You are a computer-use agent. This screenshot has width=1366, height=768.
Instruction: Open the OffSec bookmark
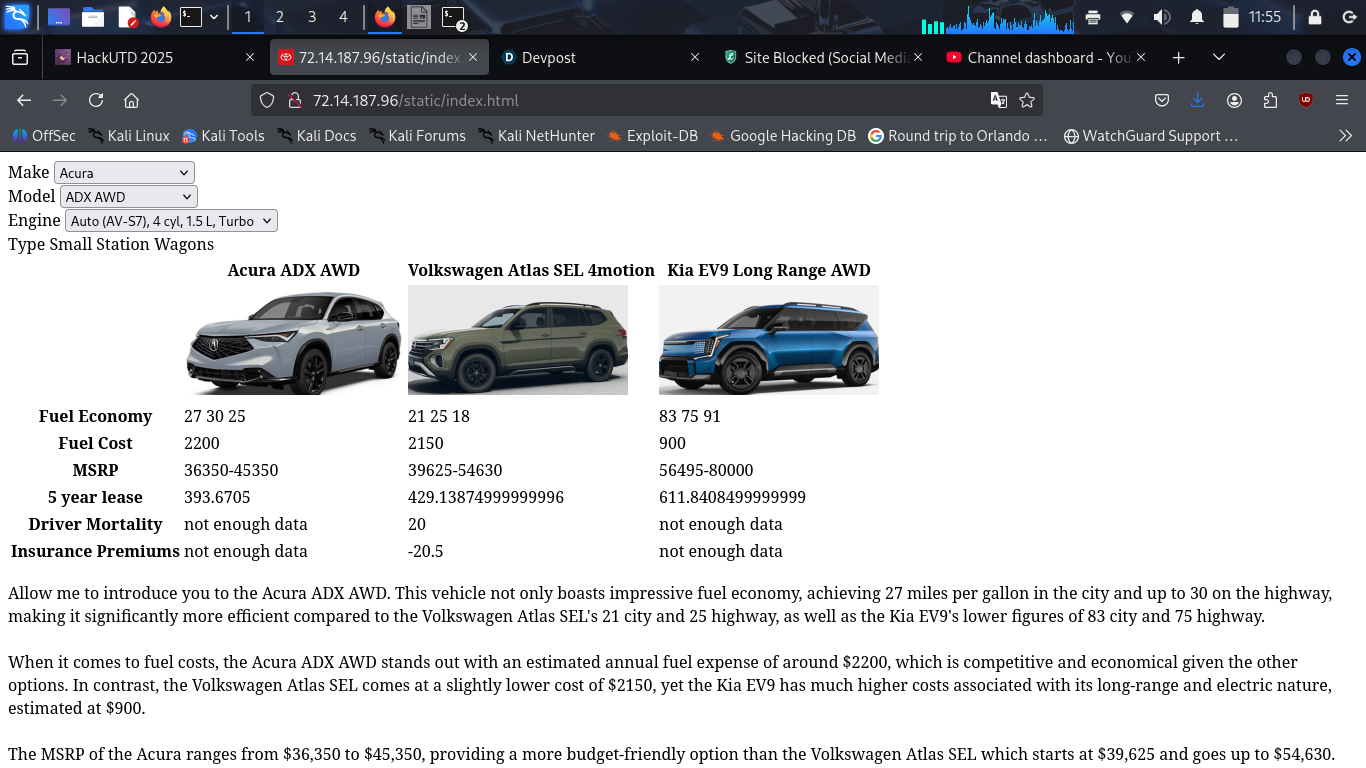tap(43, 136)
